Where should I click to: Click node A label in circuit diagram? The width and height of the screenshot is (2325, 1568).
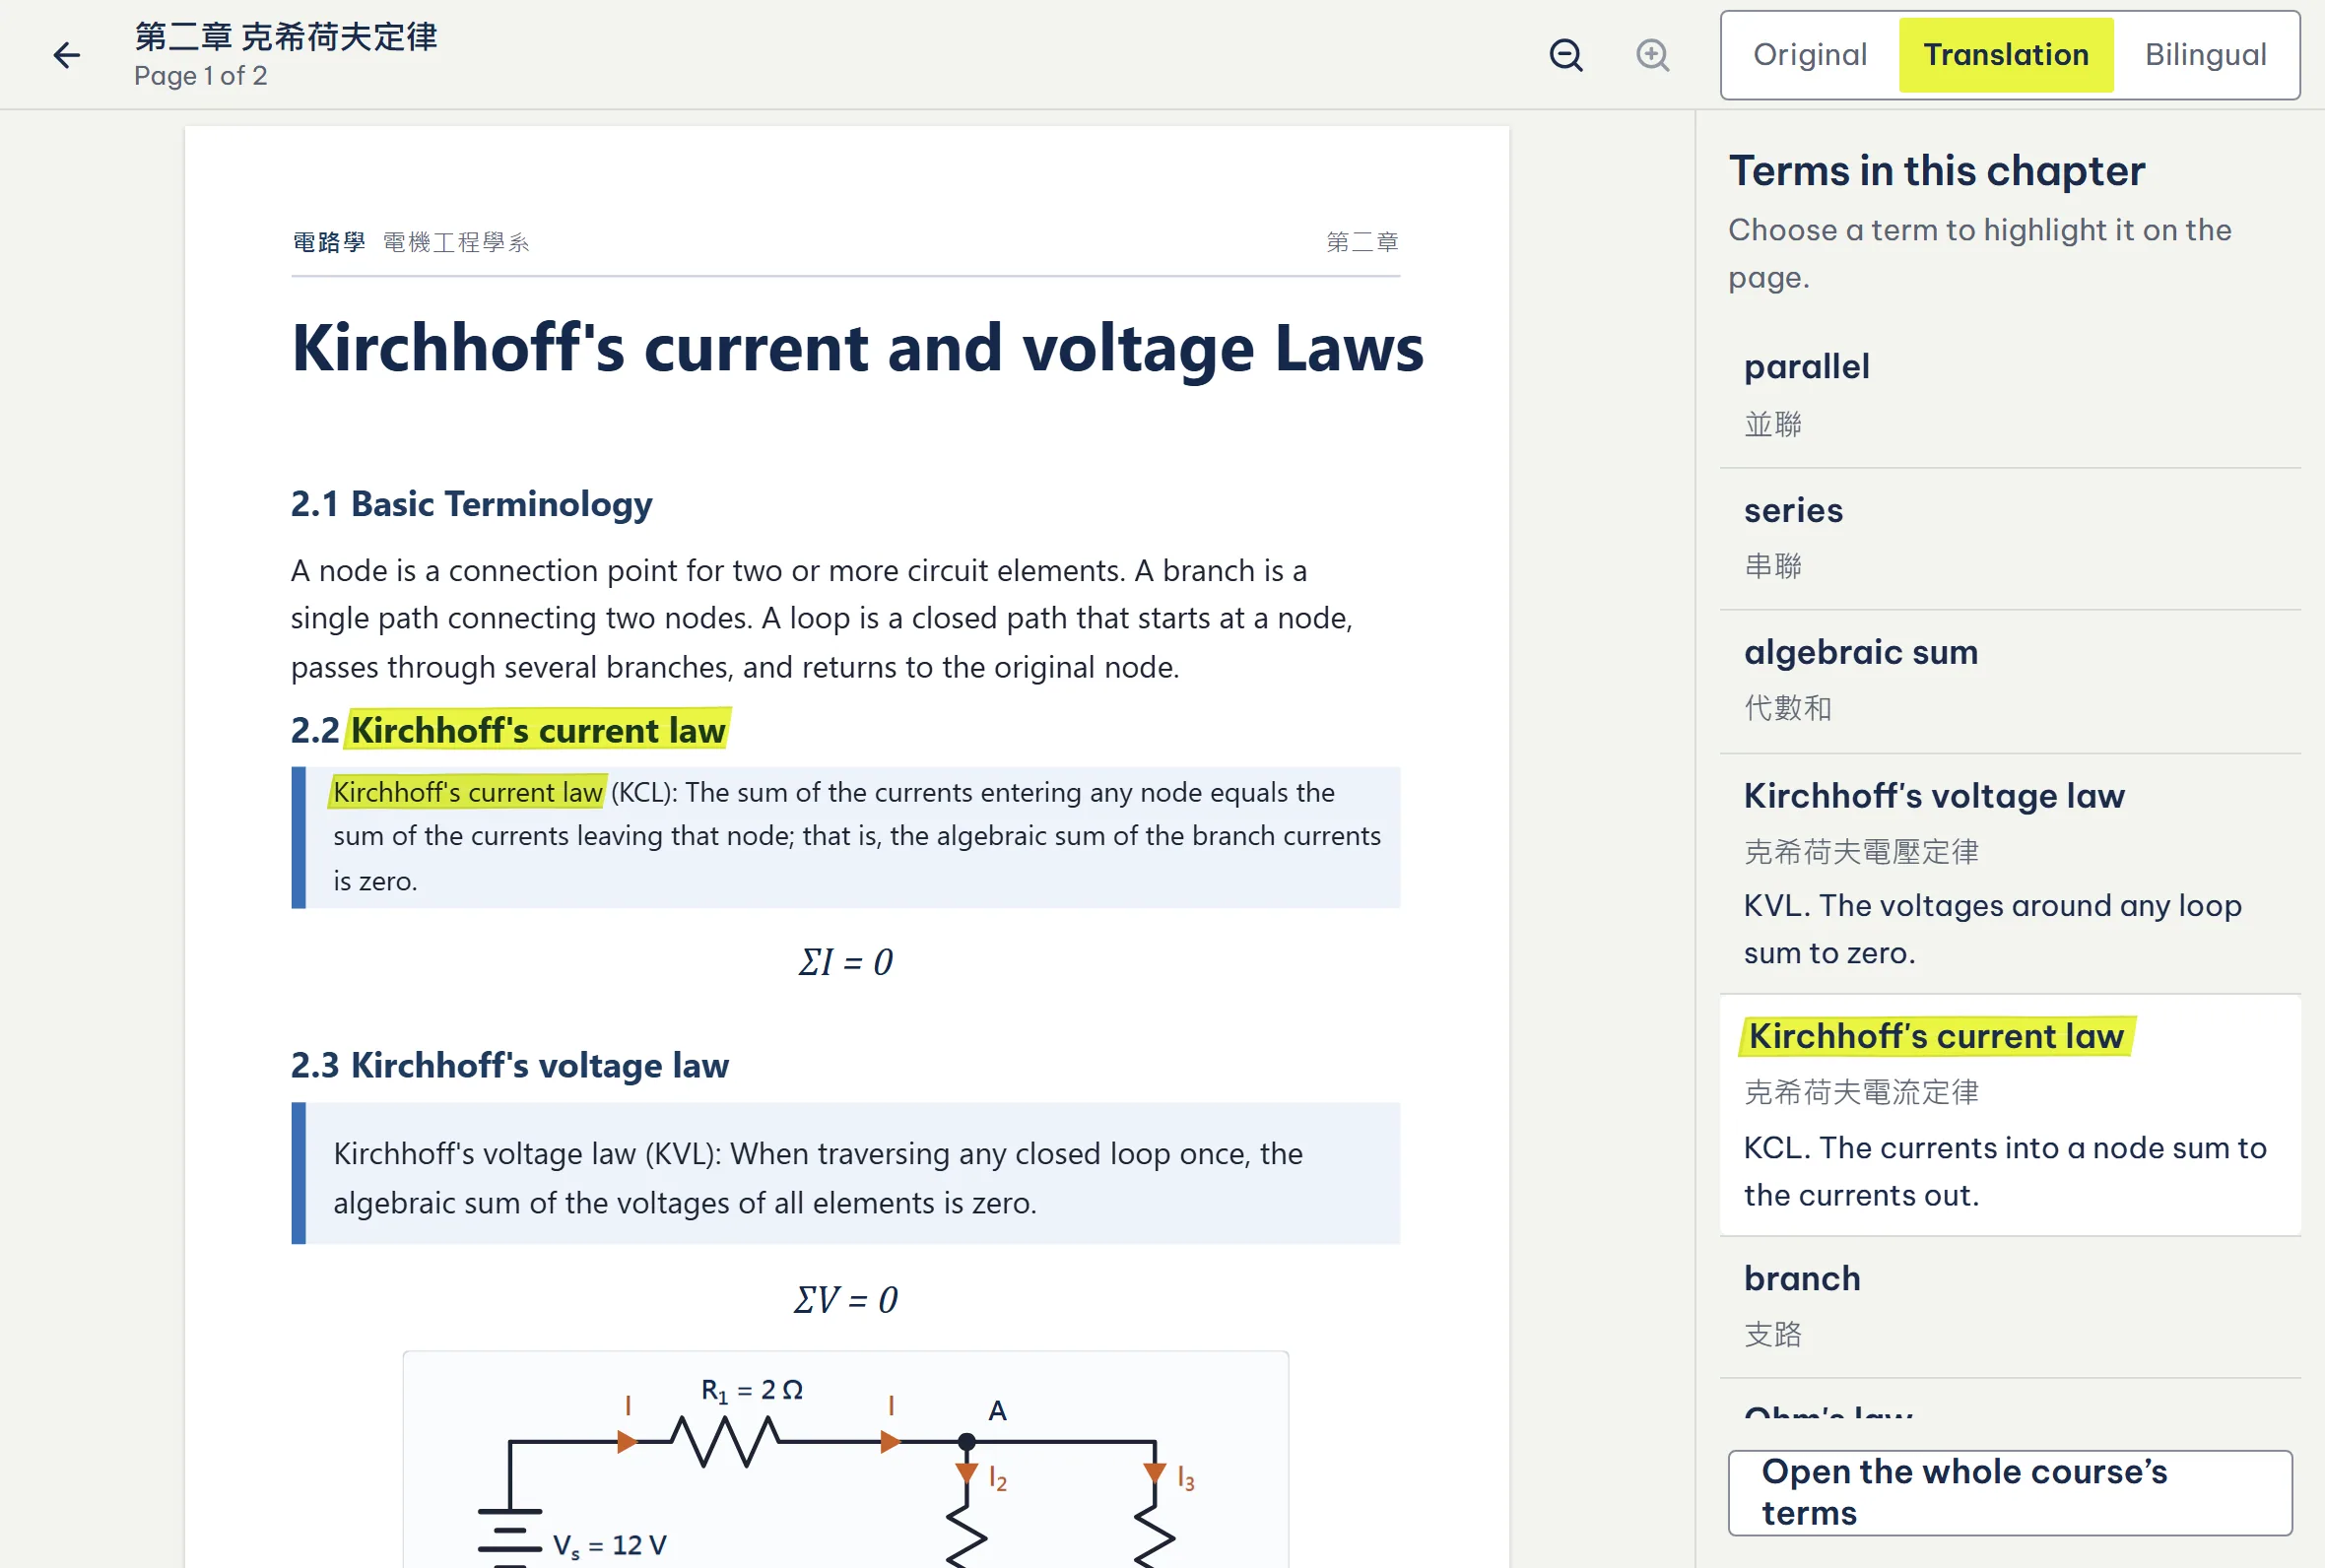(997, 1411)
